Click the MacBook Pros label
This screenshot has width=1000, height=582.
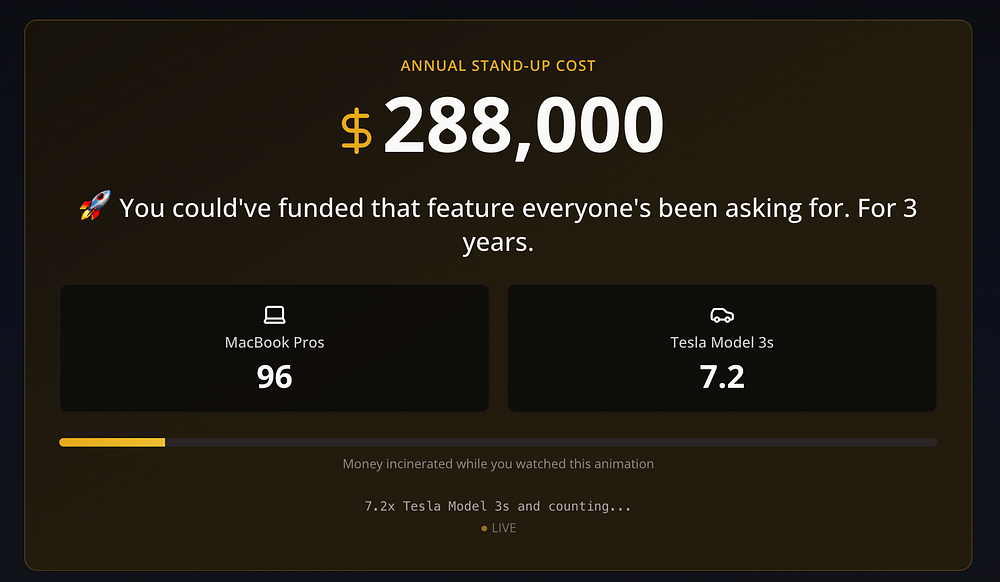(274, 342)
